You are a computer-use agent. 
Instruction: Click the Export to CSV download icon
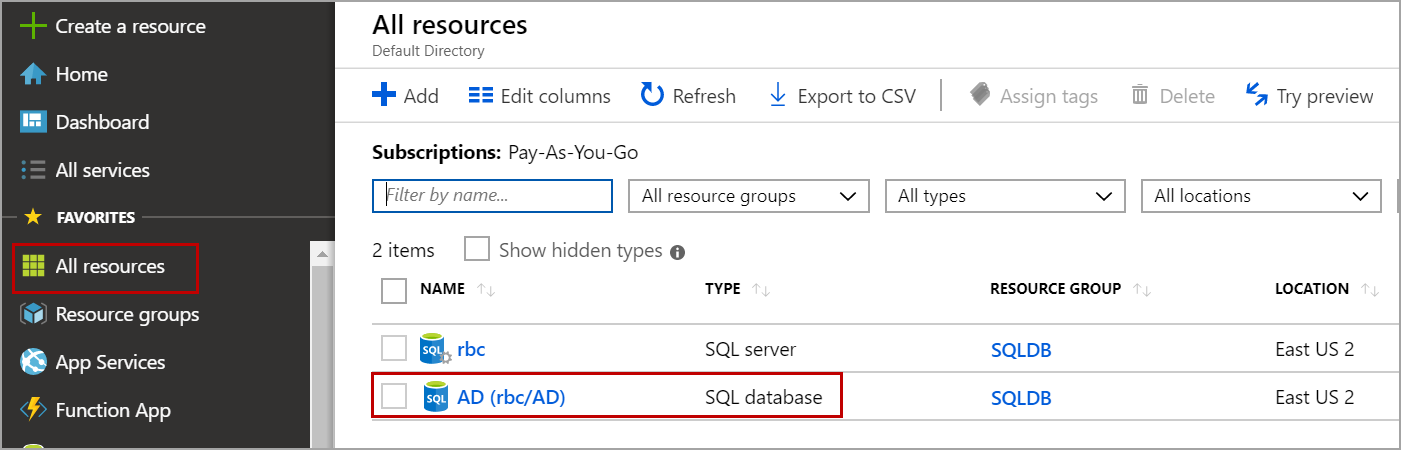point(777,95)
